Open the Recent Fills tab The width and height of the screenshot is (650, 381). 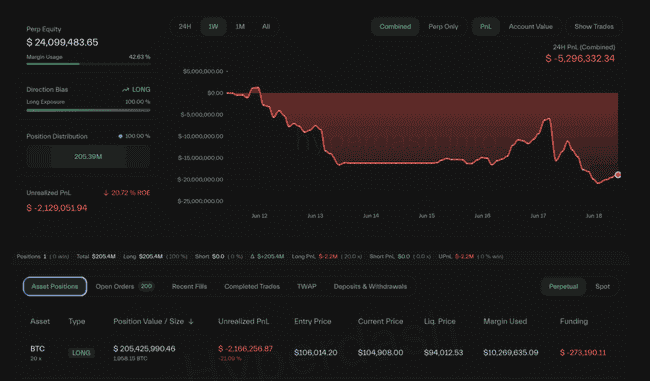pos(189,286)
